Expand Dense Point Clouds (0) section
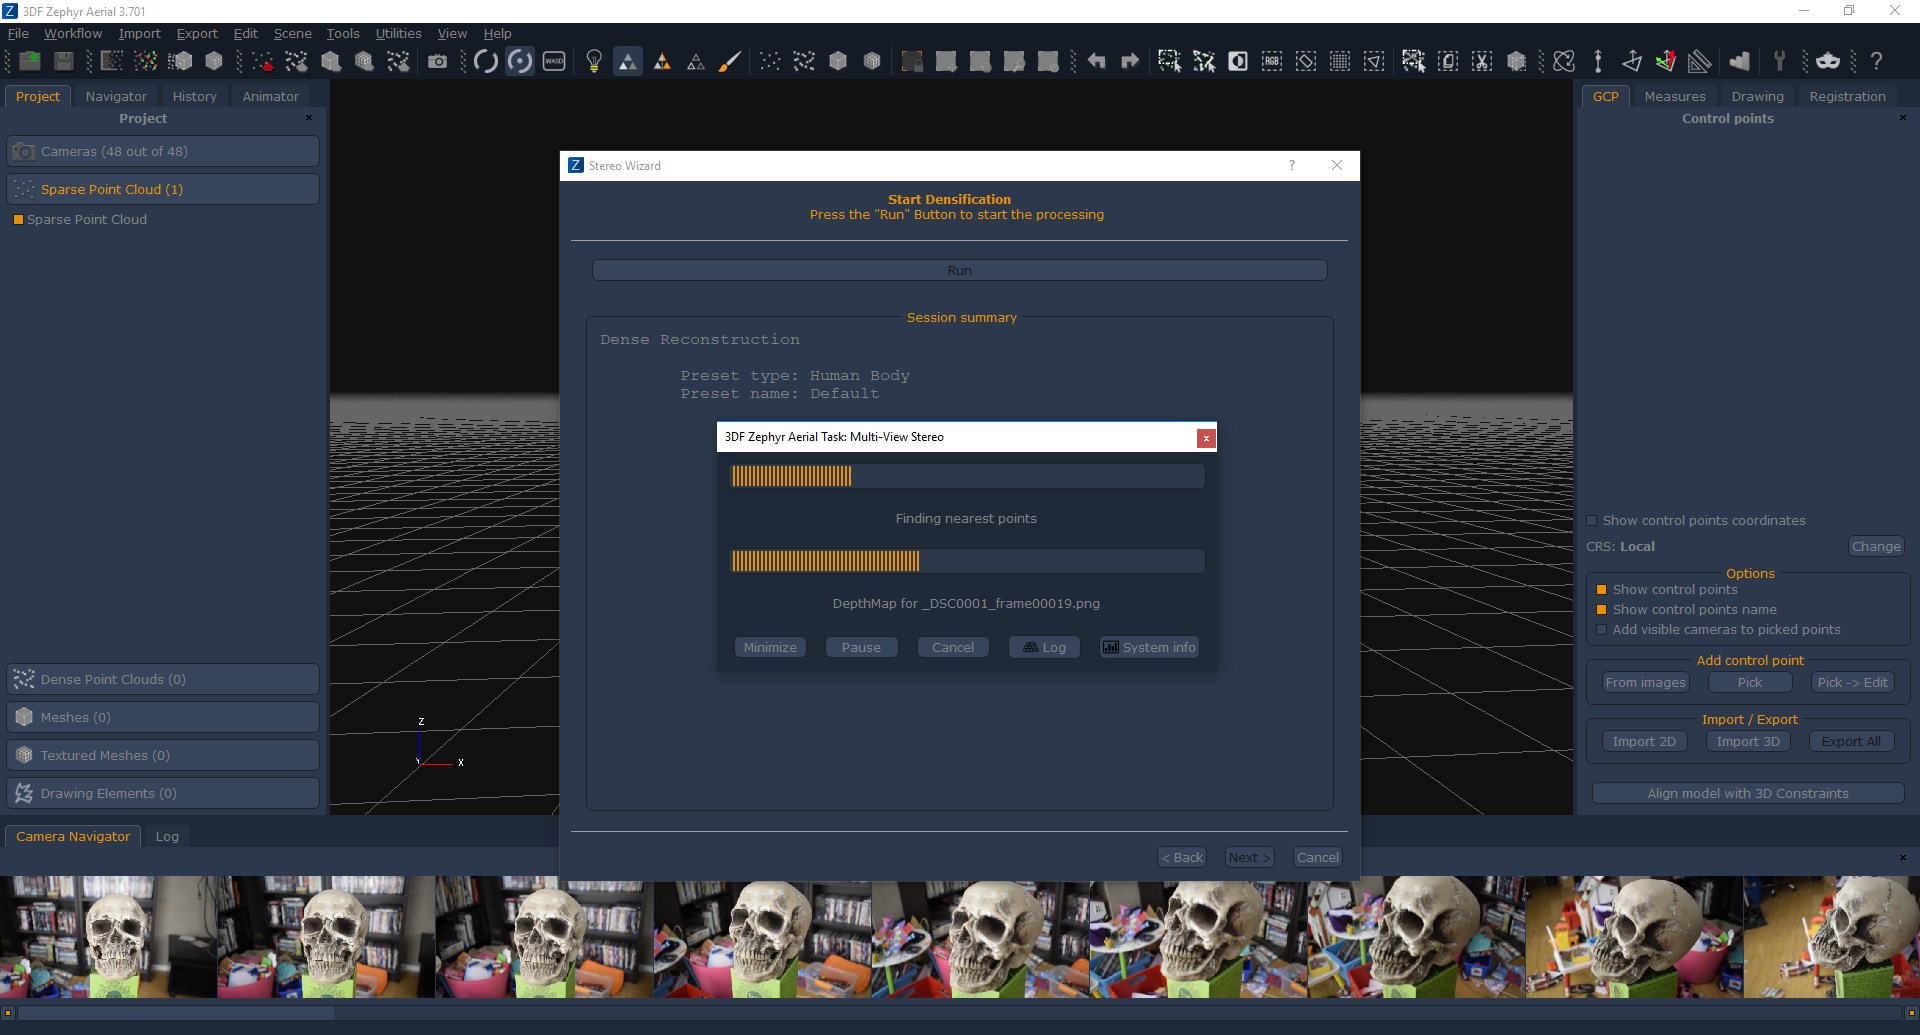This screenshot has height=1035, width=1920. click(163, 679)
